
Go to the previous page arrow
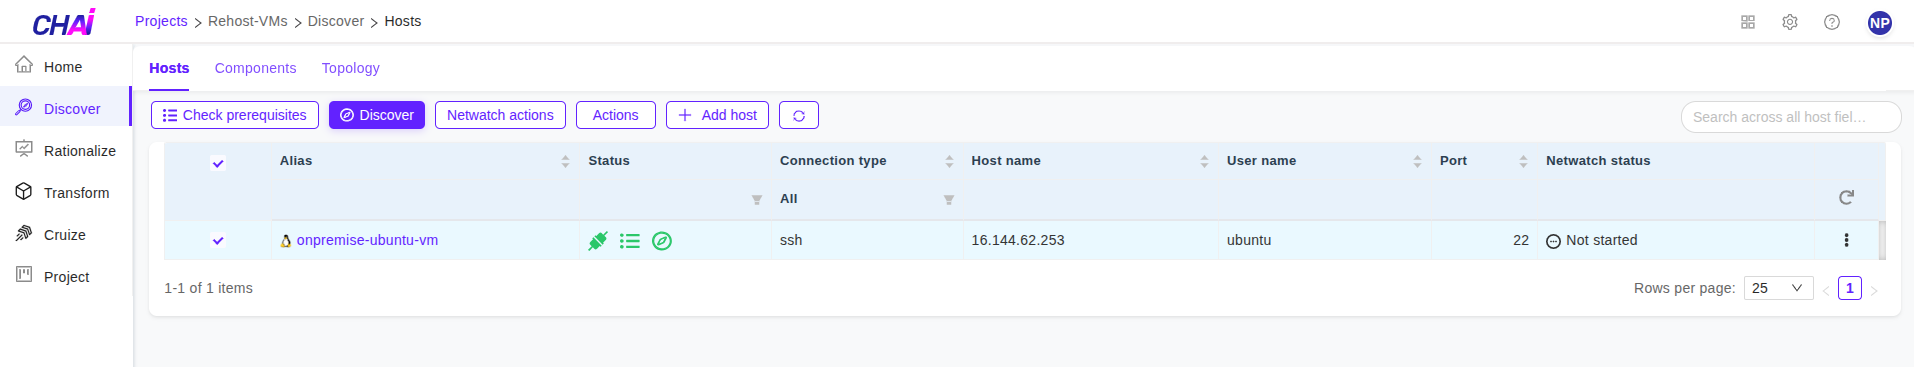tap(1826, 290)
